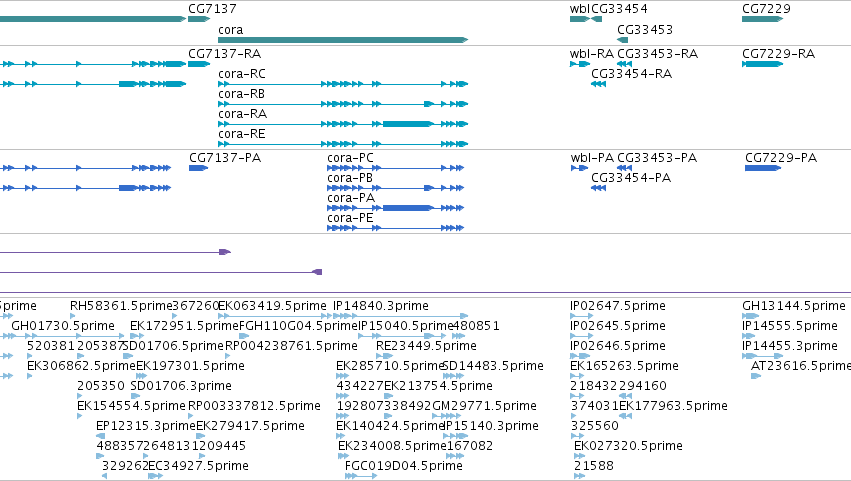This screenshot has height=481, width=851.
Task: Select the 294160 EST label
Action: click(x=643, y=386)
